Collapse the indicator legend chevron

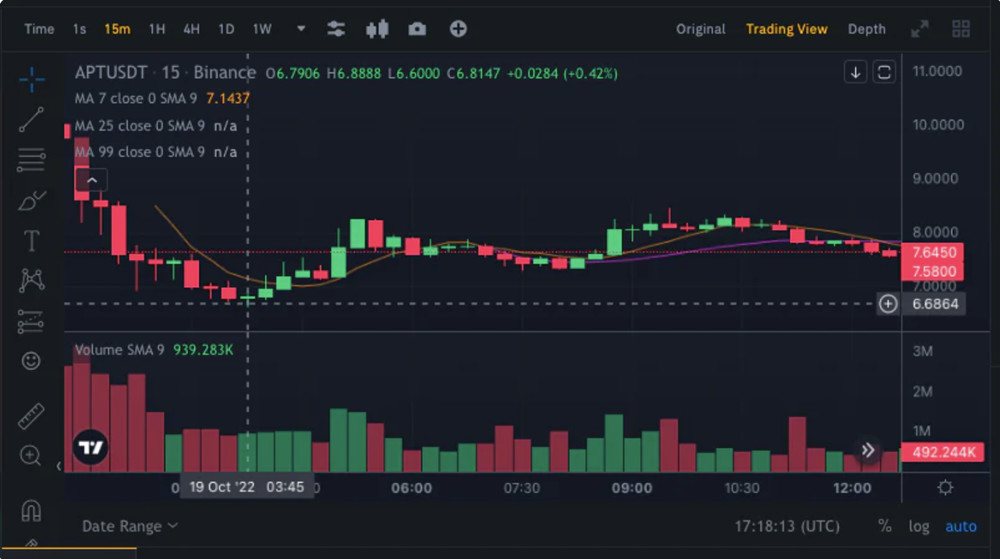click(x=92, y=180)
